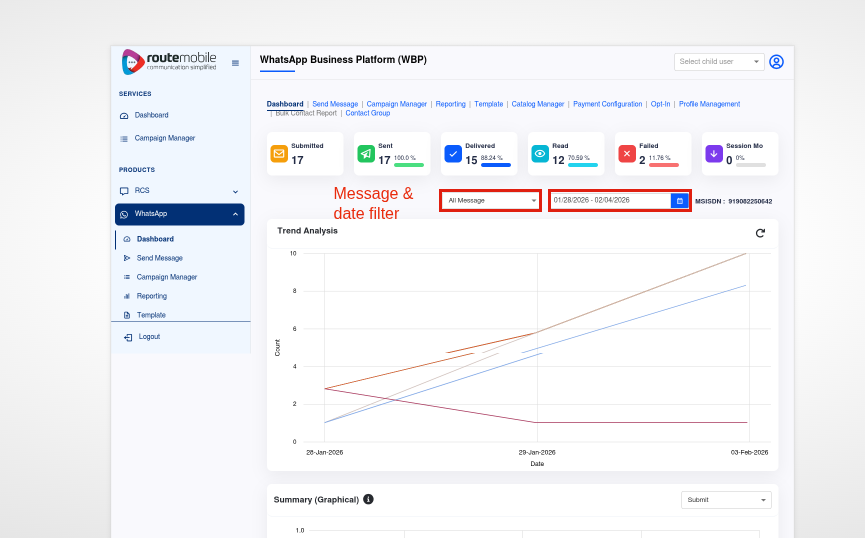Click the Trend Analysis heading
This screenshot has width=865, height=538.
pyautogui.click(x=307, y=231)
